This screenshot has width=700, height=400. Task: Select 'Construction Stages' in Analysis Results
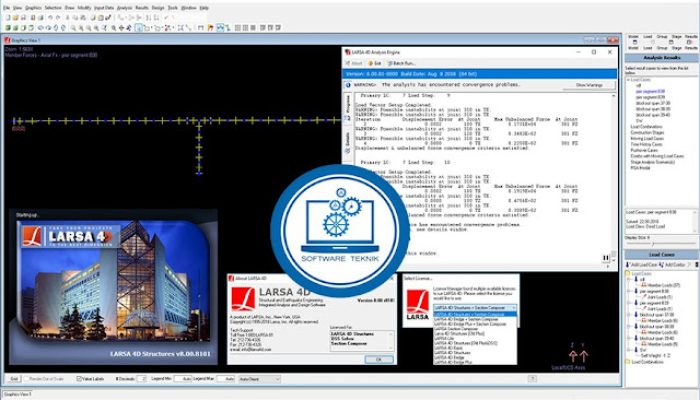coord(647,133)
